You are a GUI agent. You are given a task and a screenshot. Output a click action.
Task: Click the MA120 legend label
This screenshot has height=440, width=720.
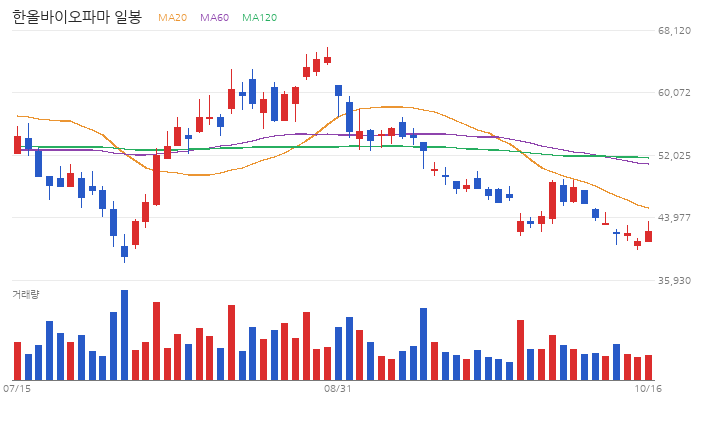(x=259, y=17)
